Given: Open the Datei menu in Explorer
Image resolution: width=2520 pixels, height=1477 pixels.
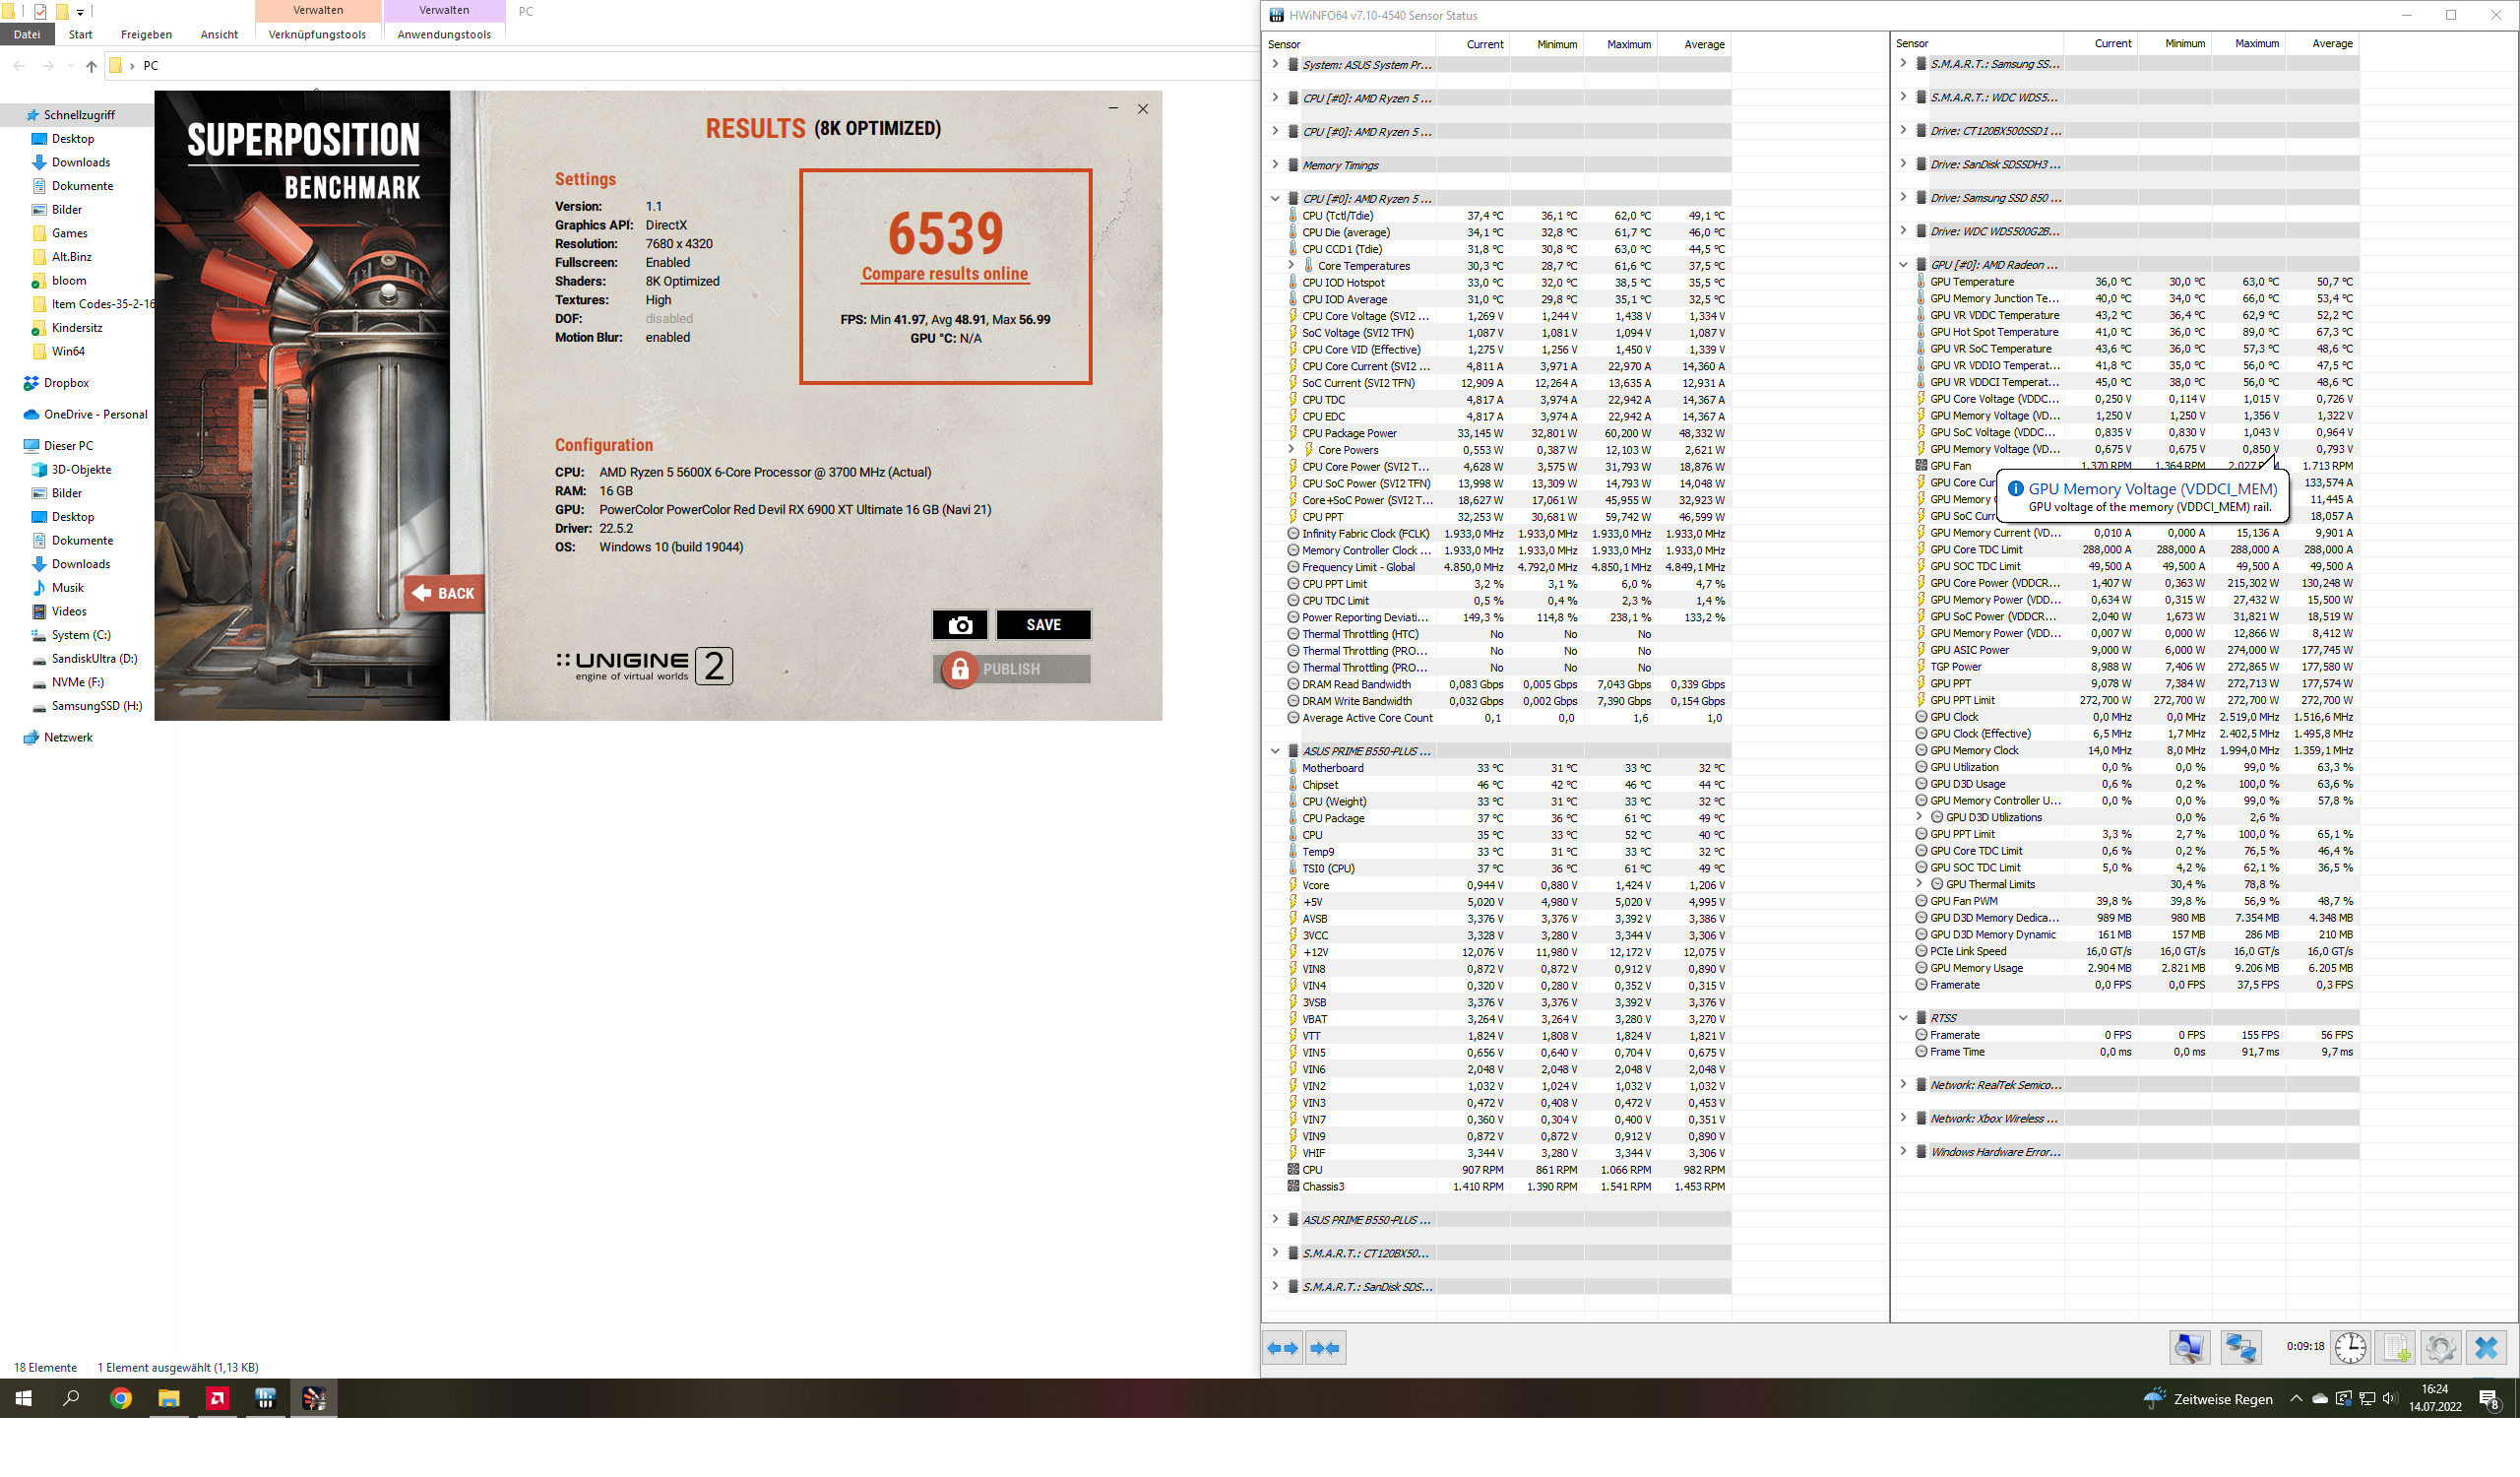Looking at the screenshot, I should (x=27, y=34).
